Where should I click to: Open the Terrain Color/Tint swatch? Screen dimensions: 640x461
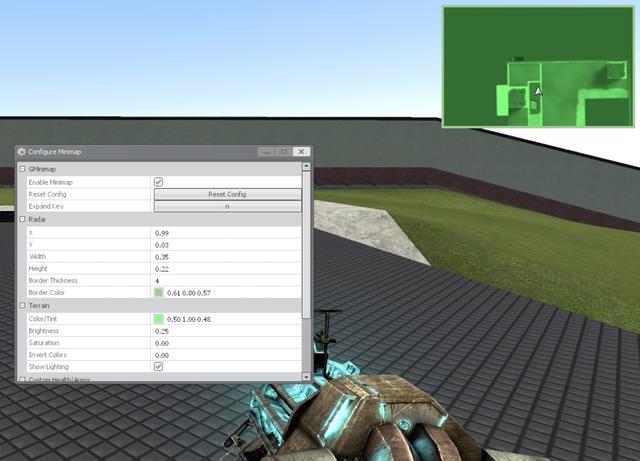click(158, 319)
